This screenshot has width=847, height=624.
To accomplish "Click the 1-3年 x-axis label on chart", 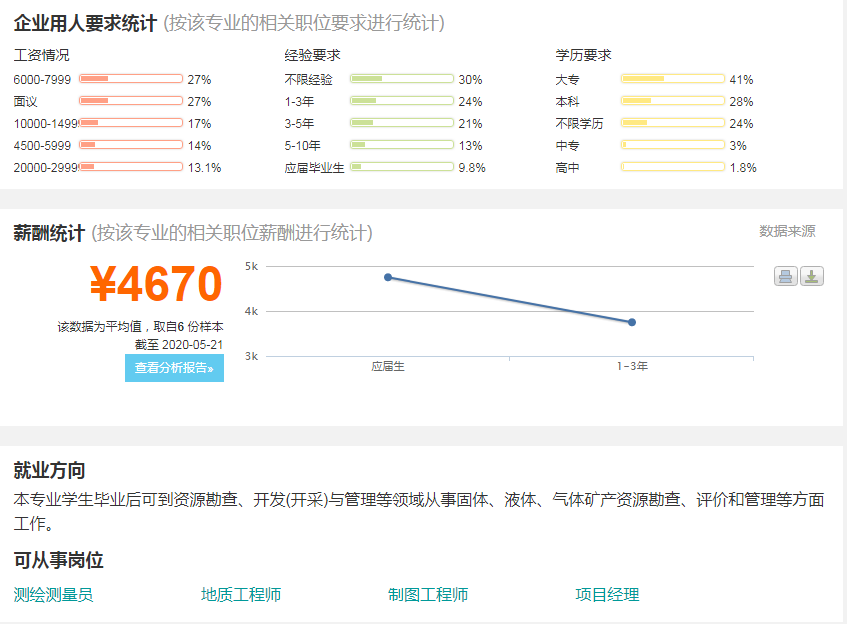I will 632,366.
